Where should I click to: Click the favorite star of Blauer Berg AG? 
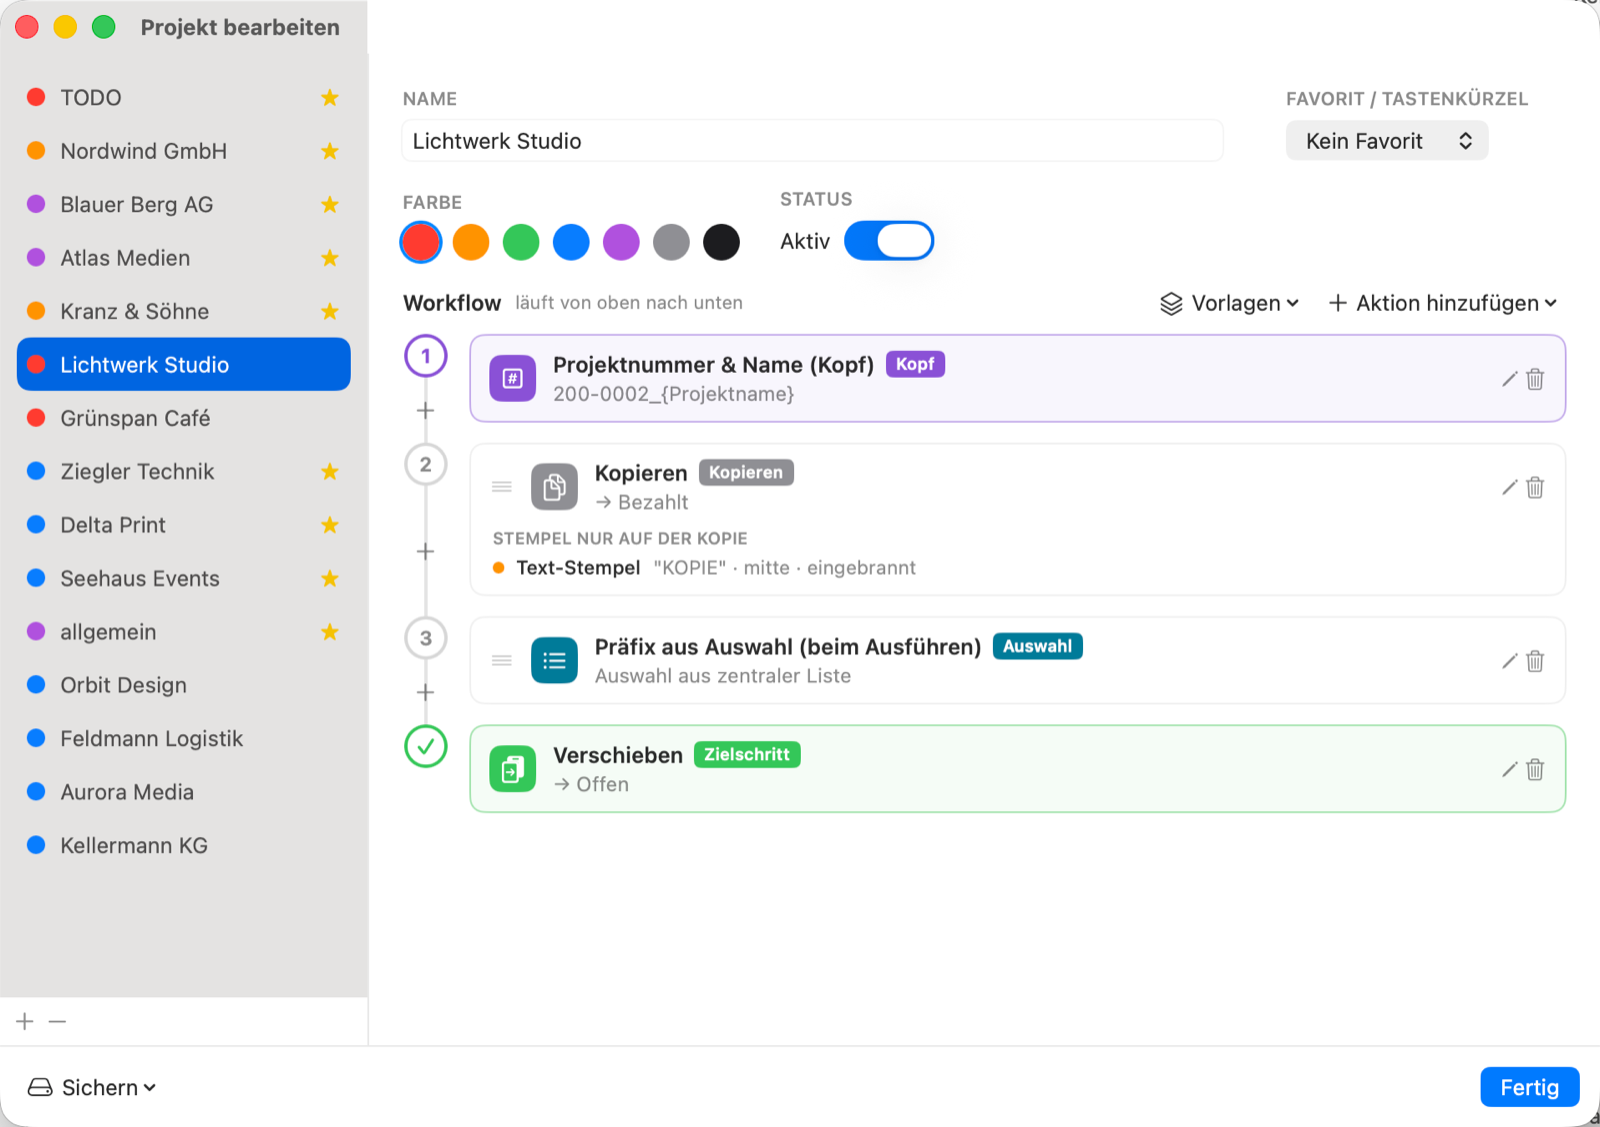click(x=330, y=204)
